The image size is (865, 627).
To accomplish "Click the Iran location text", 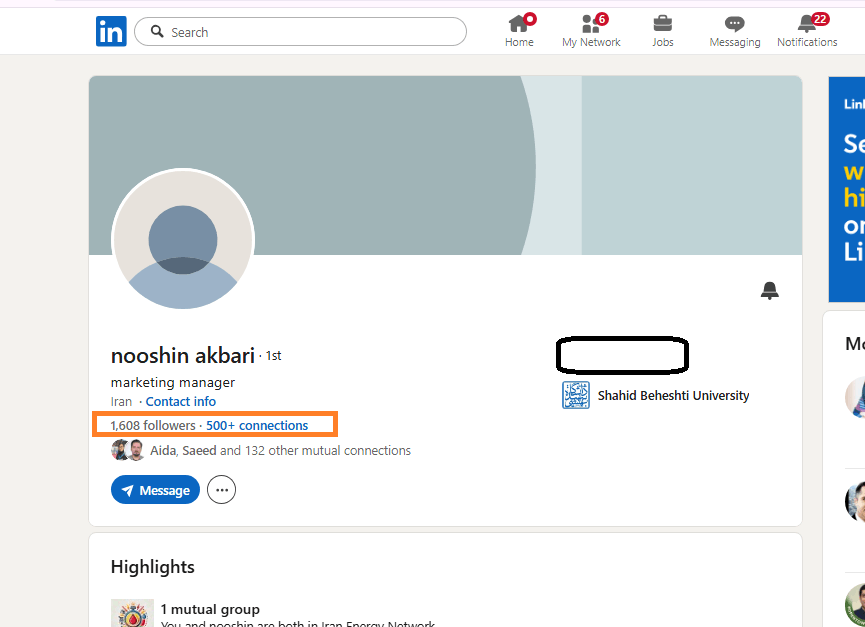I will [x=121, y=401].
